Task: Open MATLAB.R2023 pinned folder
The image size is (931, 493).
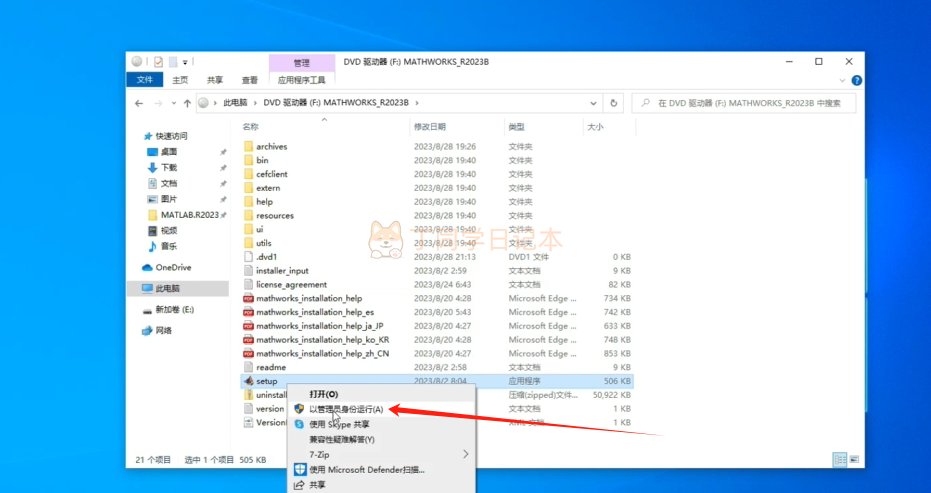Action: 189,215
